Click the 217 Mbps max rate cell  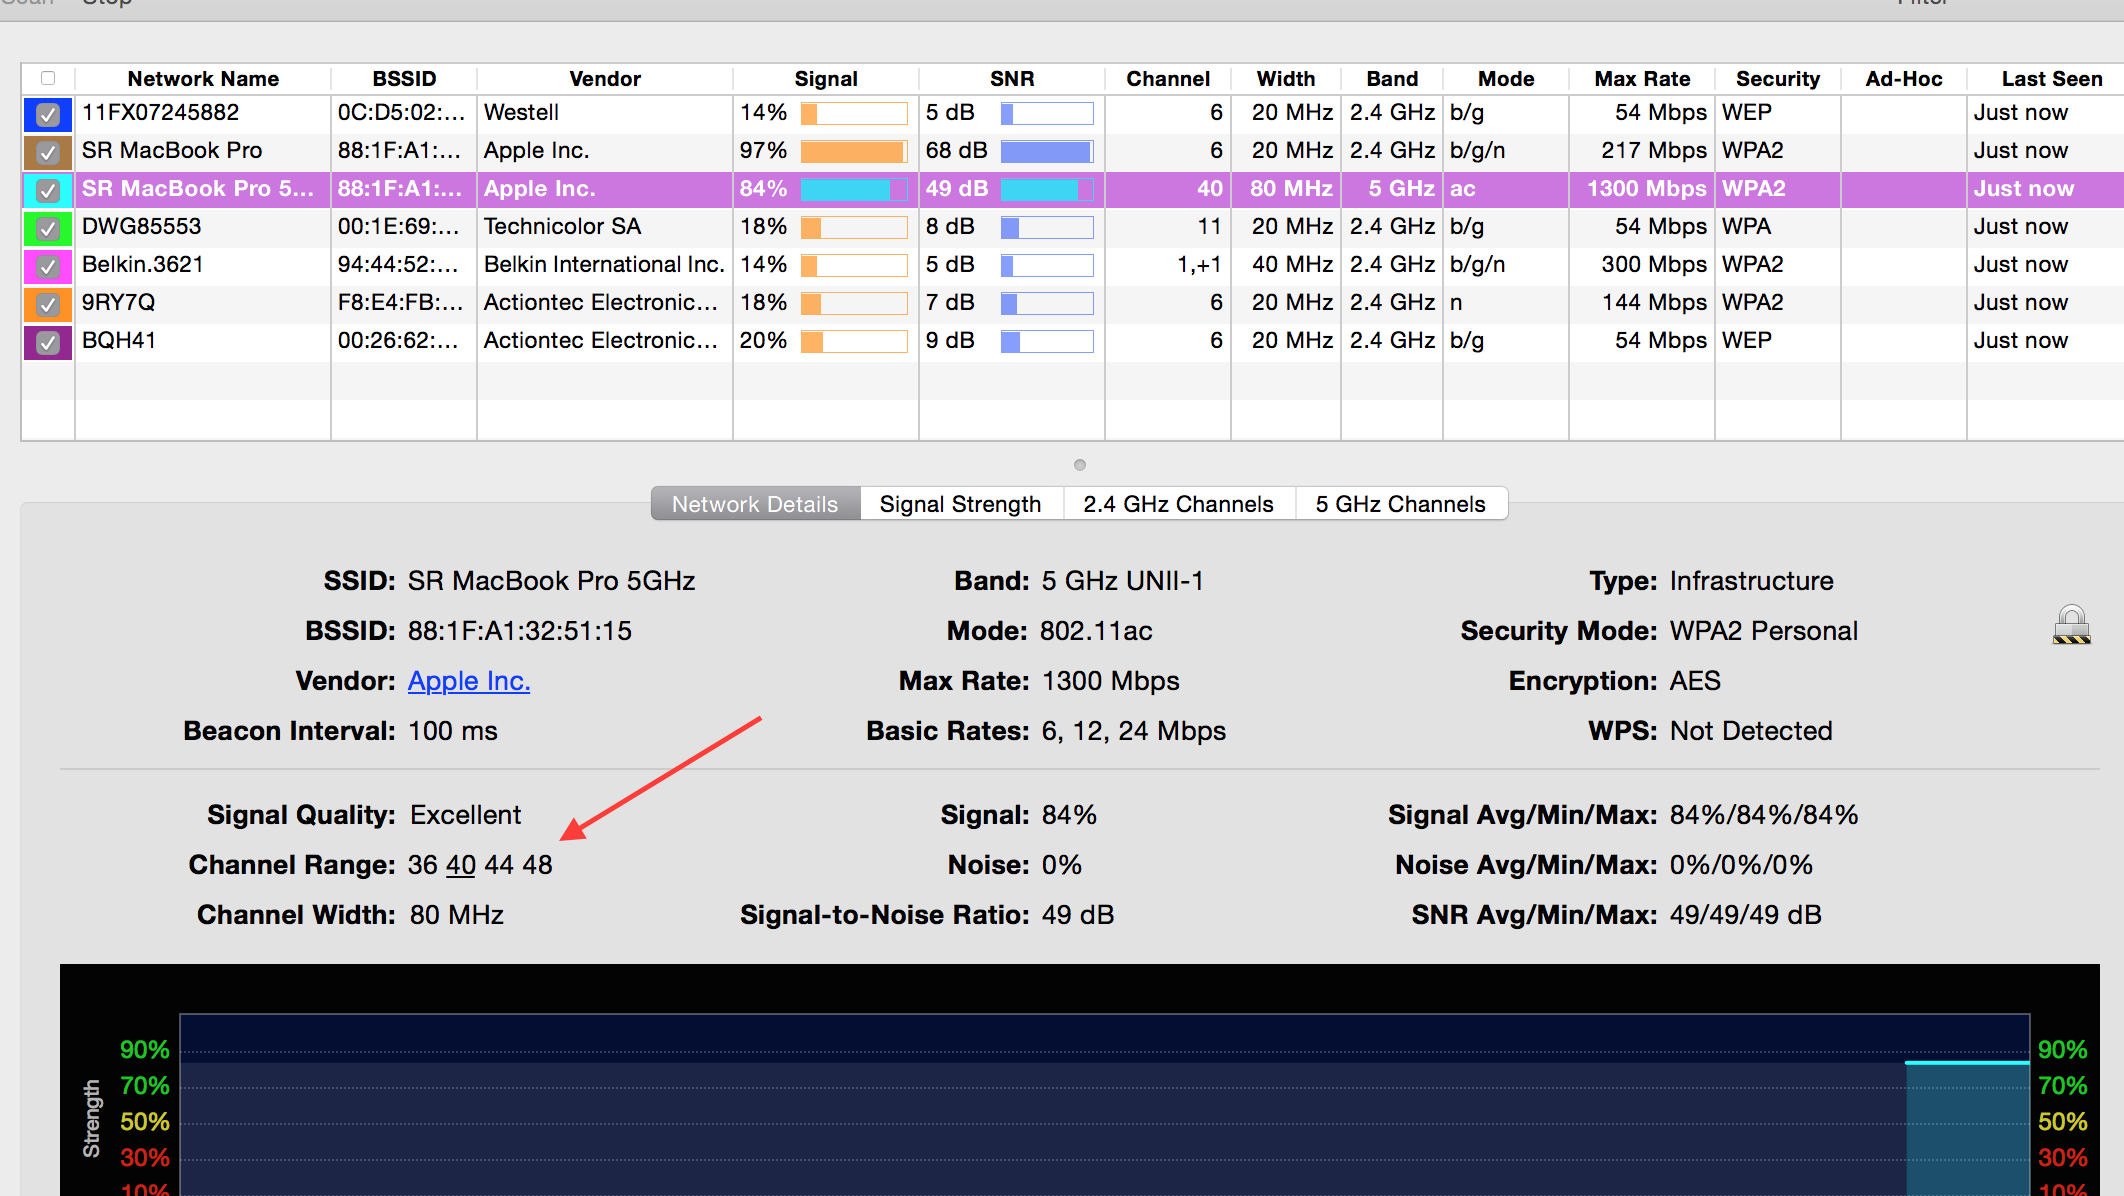pos(1654,151)
